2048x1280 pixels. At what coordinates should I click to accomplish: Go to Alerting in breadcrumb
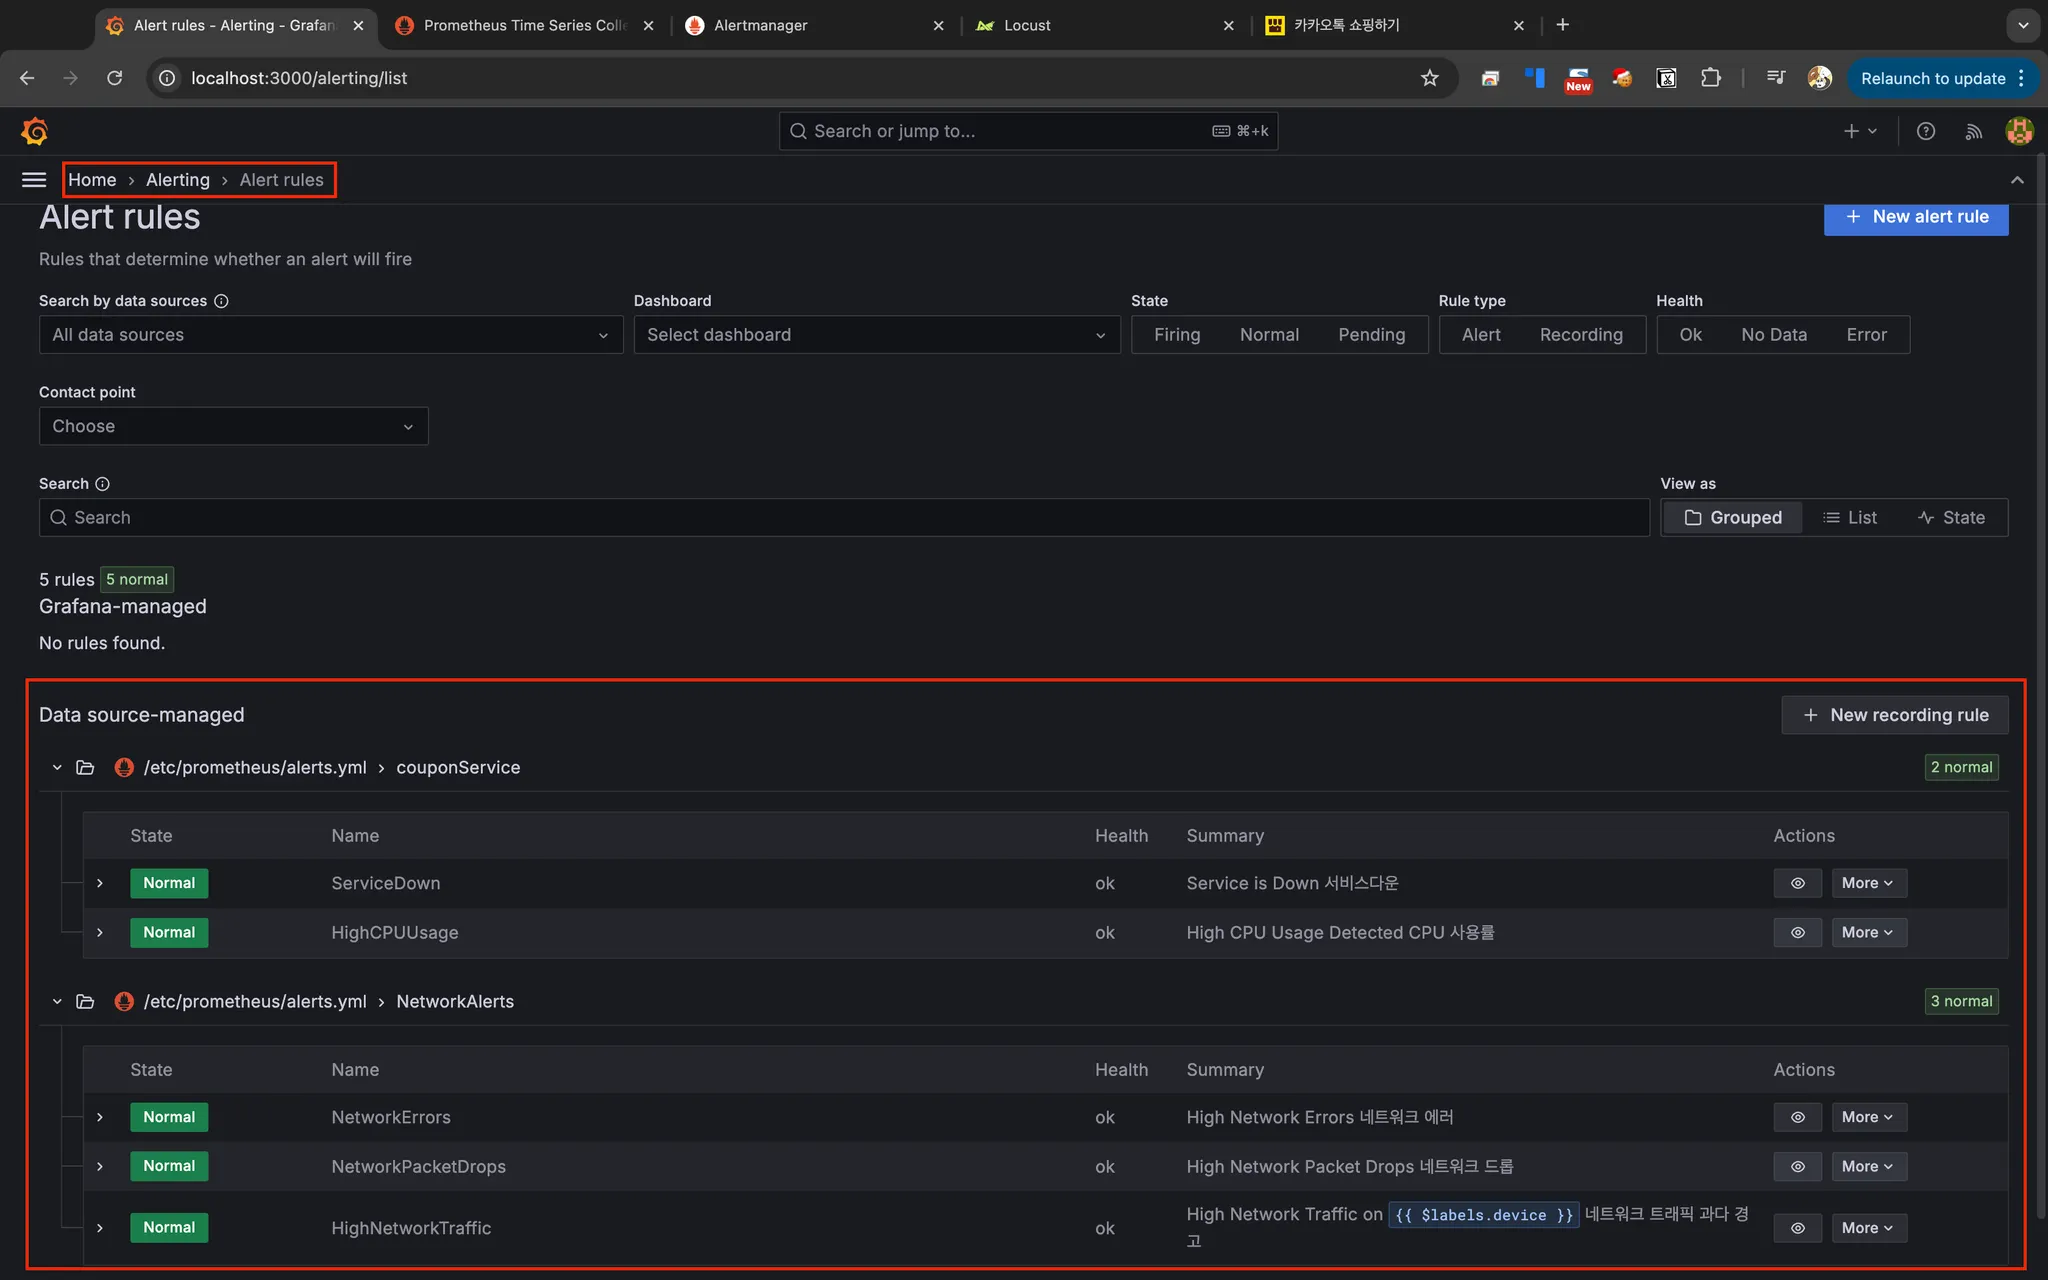(x=178, y=180)
